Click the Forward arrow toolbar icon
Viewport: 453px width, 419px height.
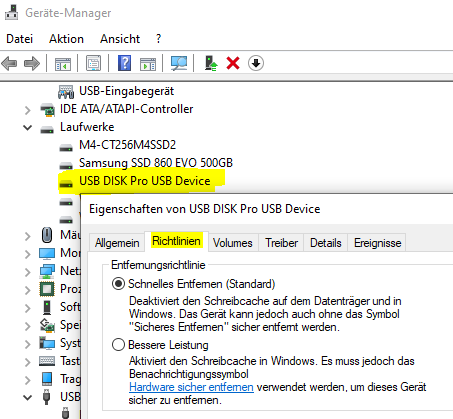pyautogui.click(x=32, y=63)
